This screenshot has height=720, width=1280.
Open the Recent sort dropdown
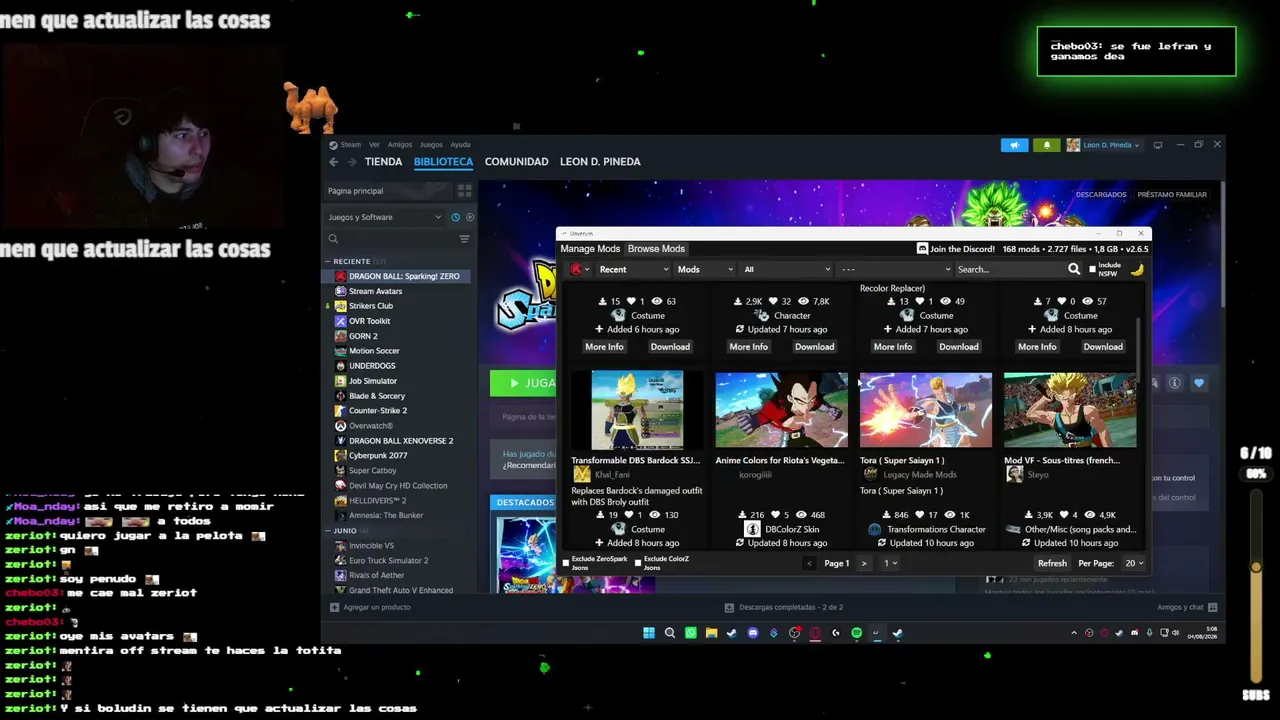(633, 269)
